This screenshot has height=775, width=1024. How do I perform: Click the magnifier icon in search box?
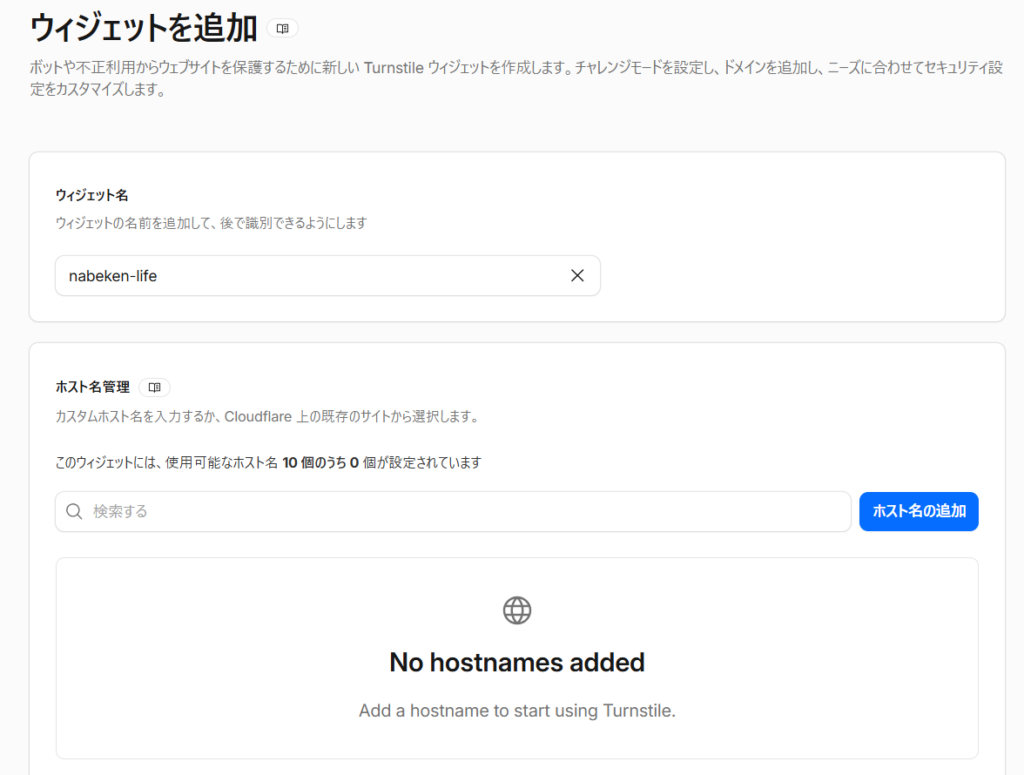click(74, 511)
